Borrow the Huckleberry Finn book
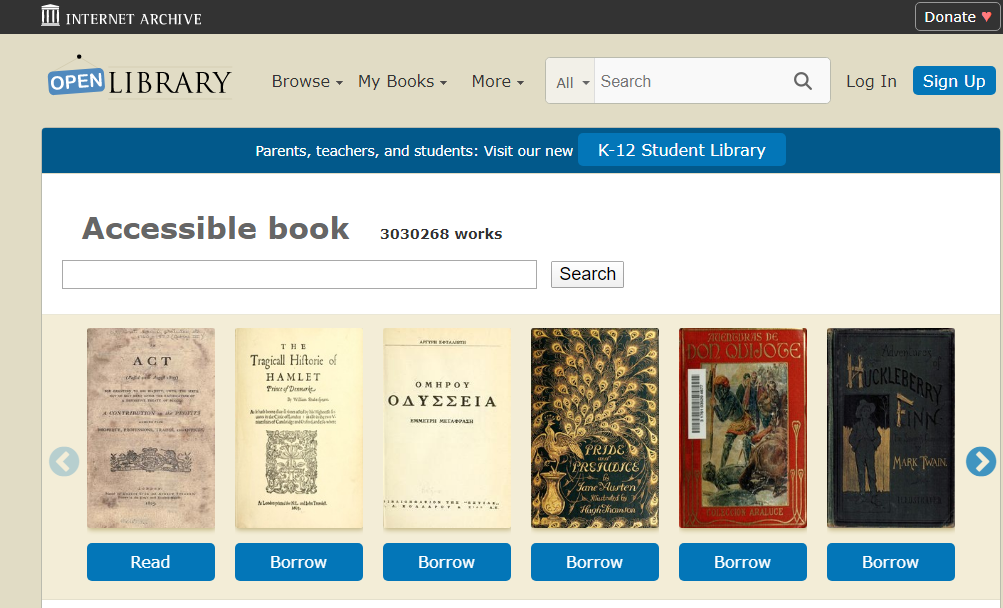This screenshot has height=608, width=1003. pyautogui.click(x=890, y=562)
